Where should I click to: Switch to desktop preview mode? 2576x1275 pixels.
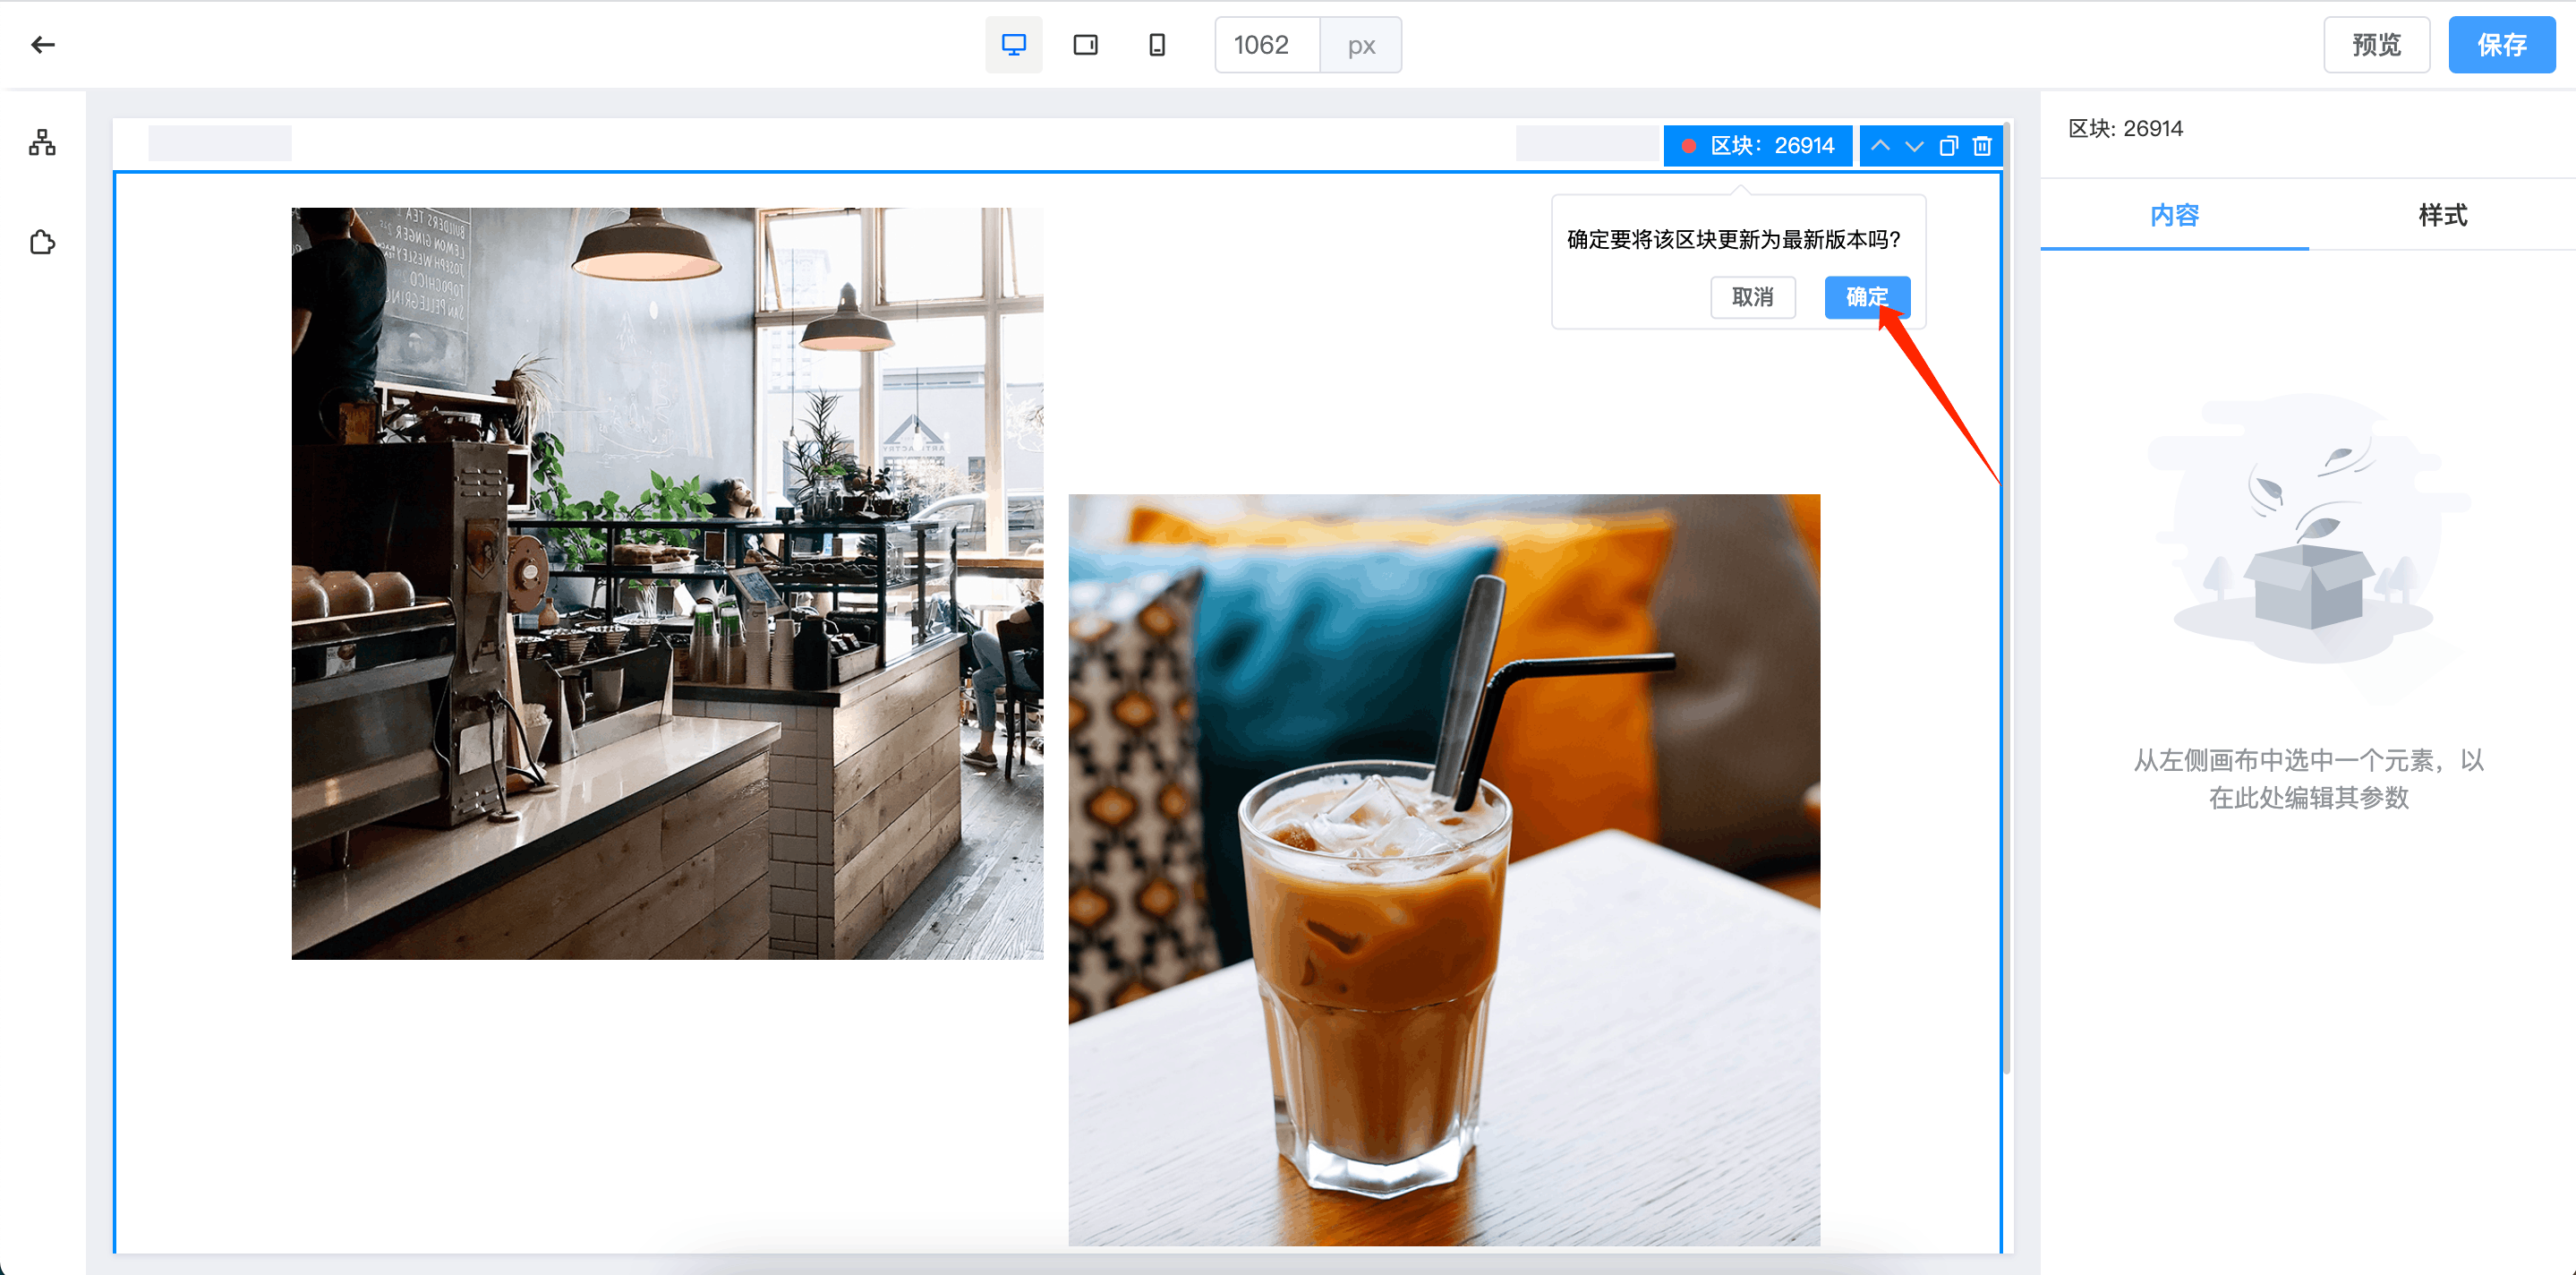(1014, 44)
